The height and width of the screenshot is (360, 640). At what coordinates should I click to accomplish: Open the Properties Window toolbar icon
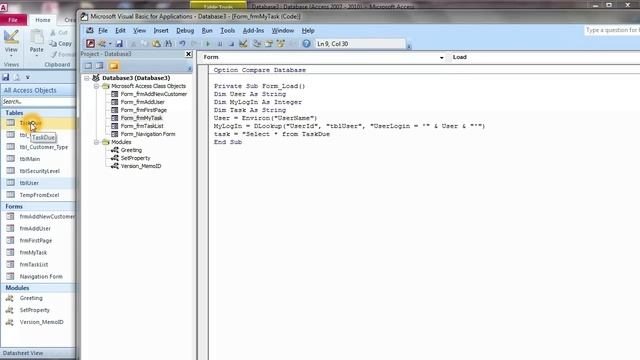click(x=269, y=44)
